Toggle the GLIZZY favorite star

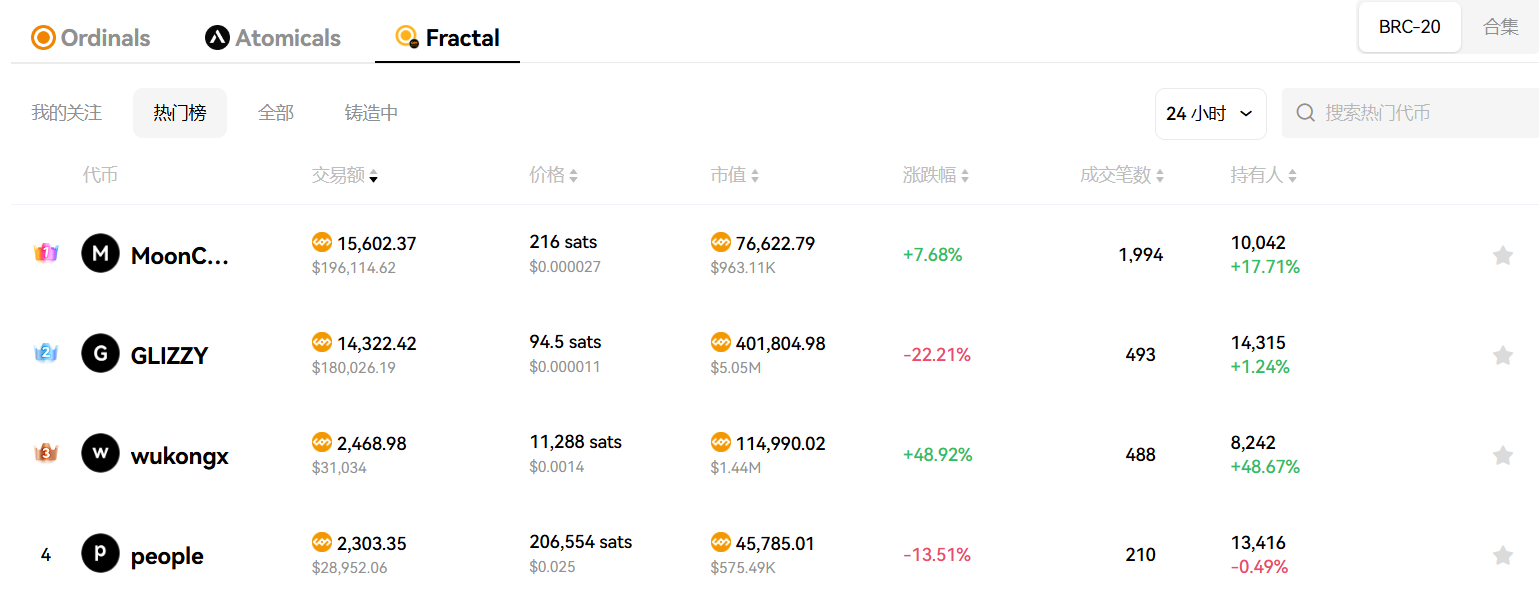pyautogui.click(x=1502, y=355)
